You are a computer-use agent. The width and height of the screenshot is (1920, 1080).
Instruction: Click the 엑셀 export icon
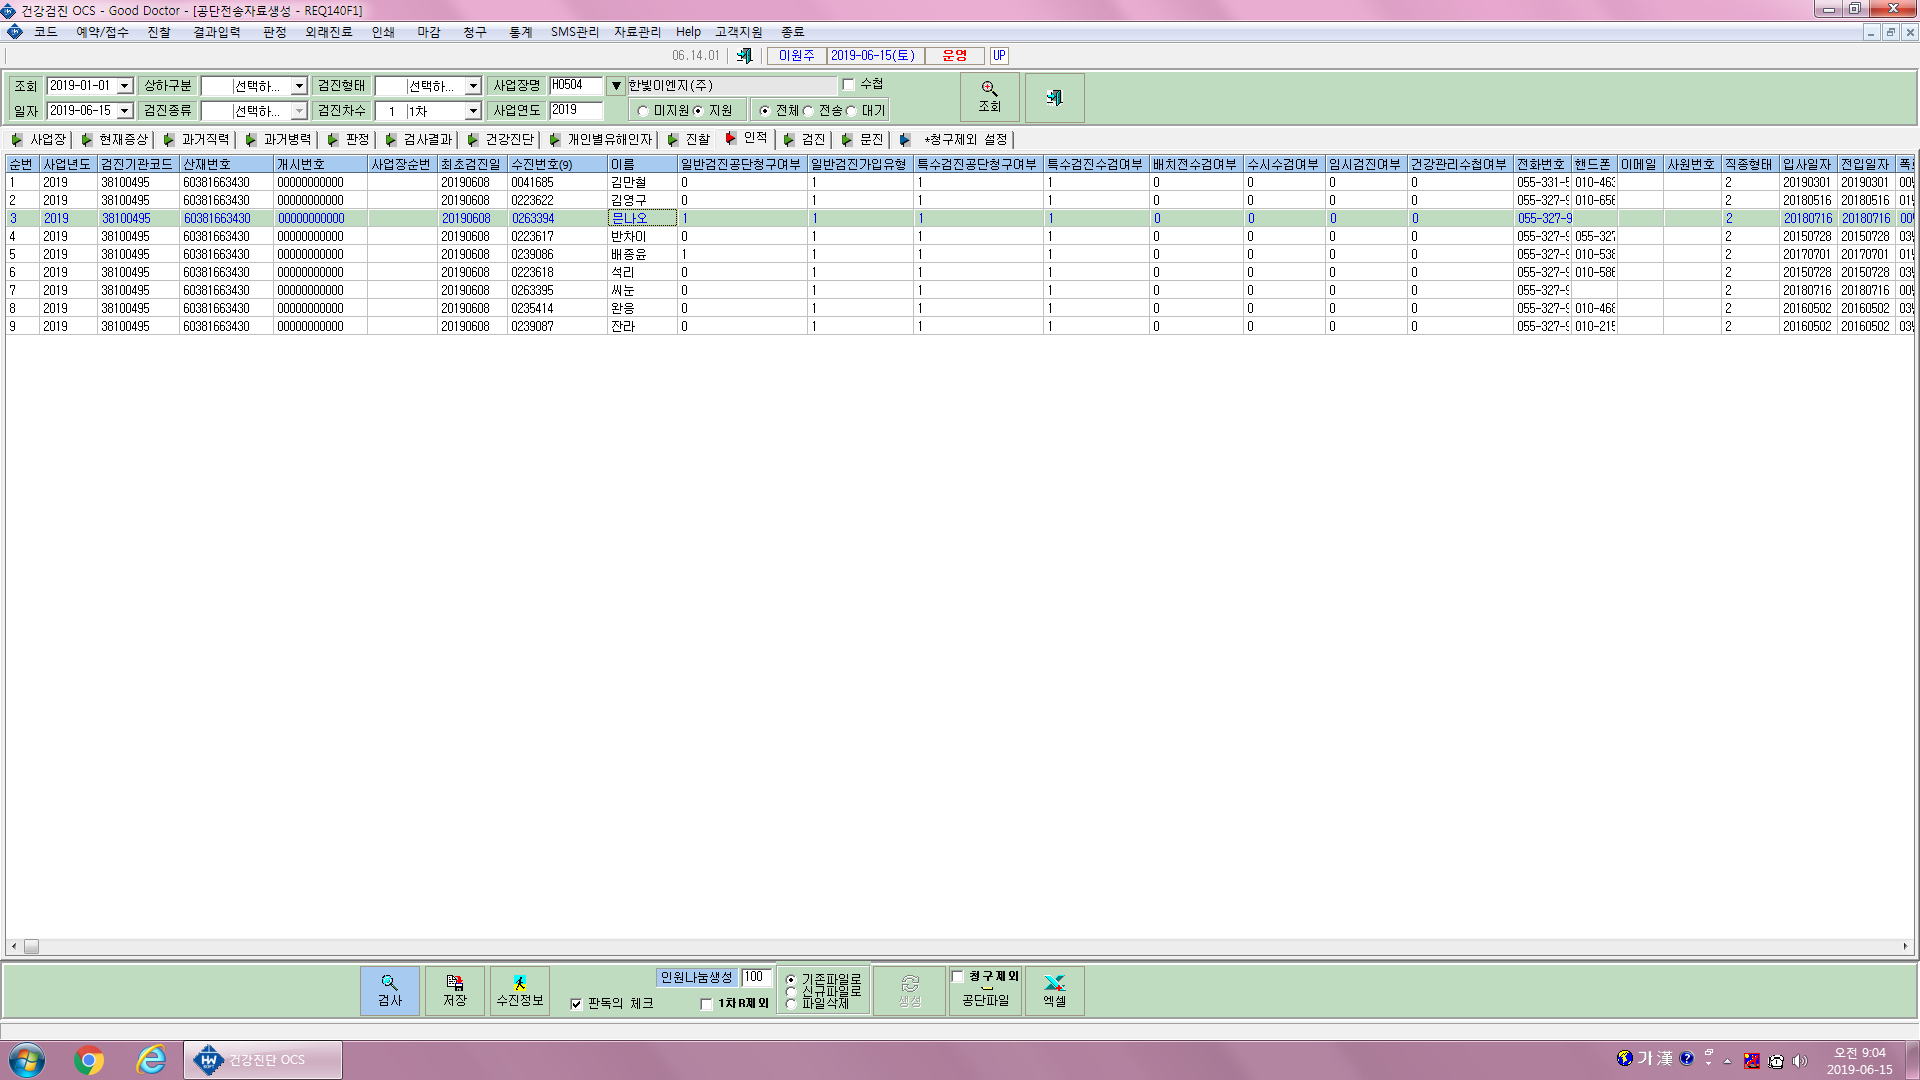tap(1054, 990)
